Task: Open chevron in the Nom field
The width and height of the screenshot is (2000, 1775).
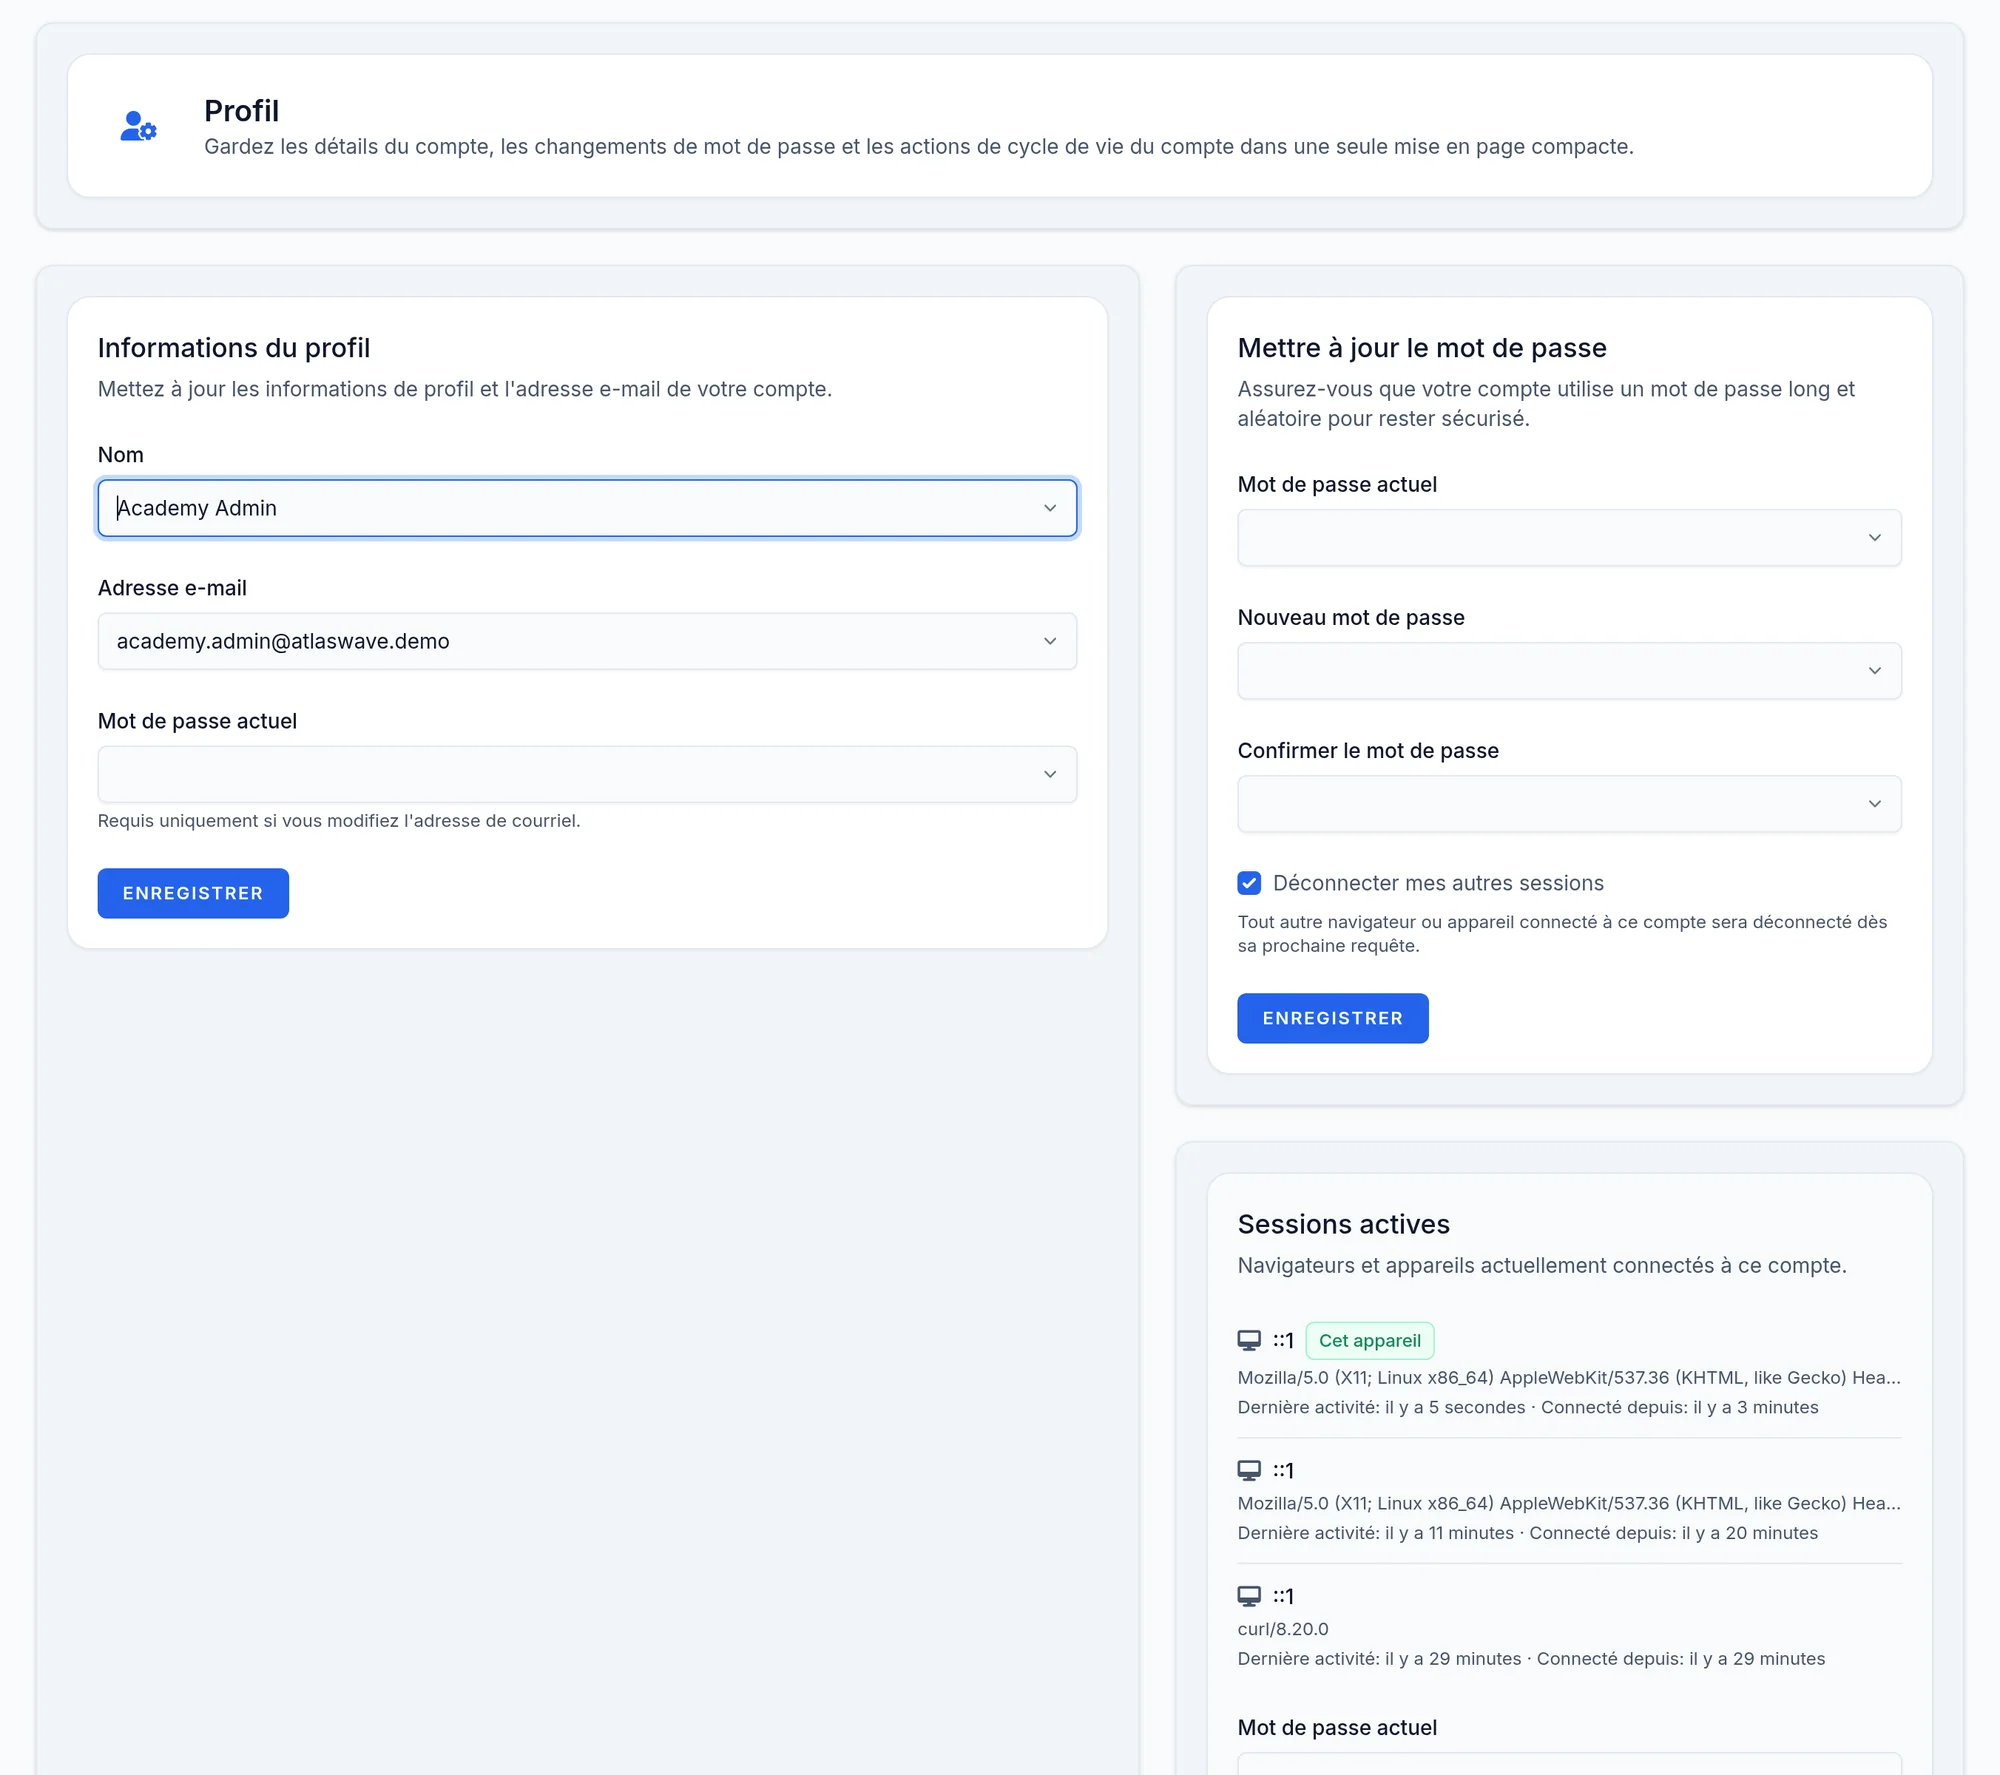Action: 1050,508
